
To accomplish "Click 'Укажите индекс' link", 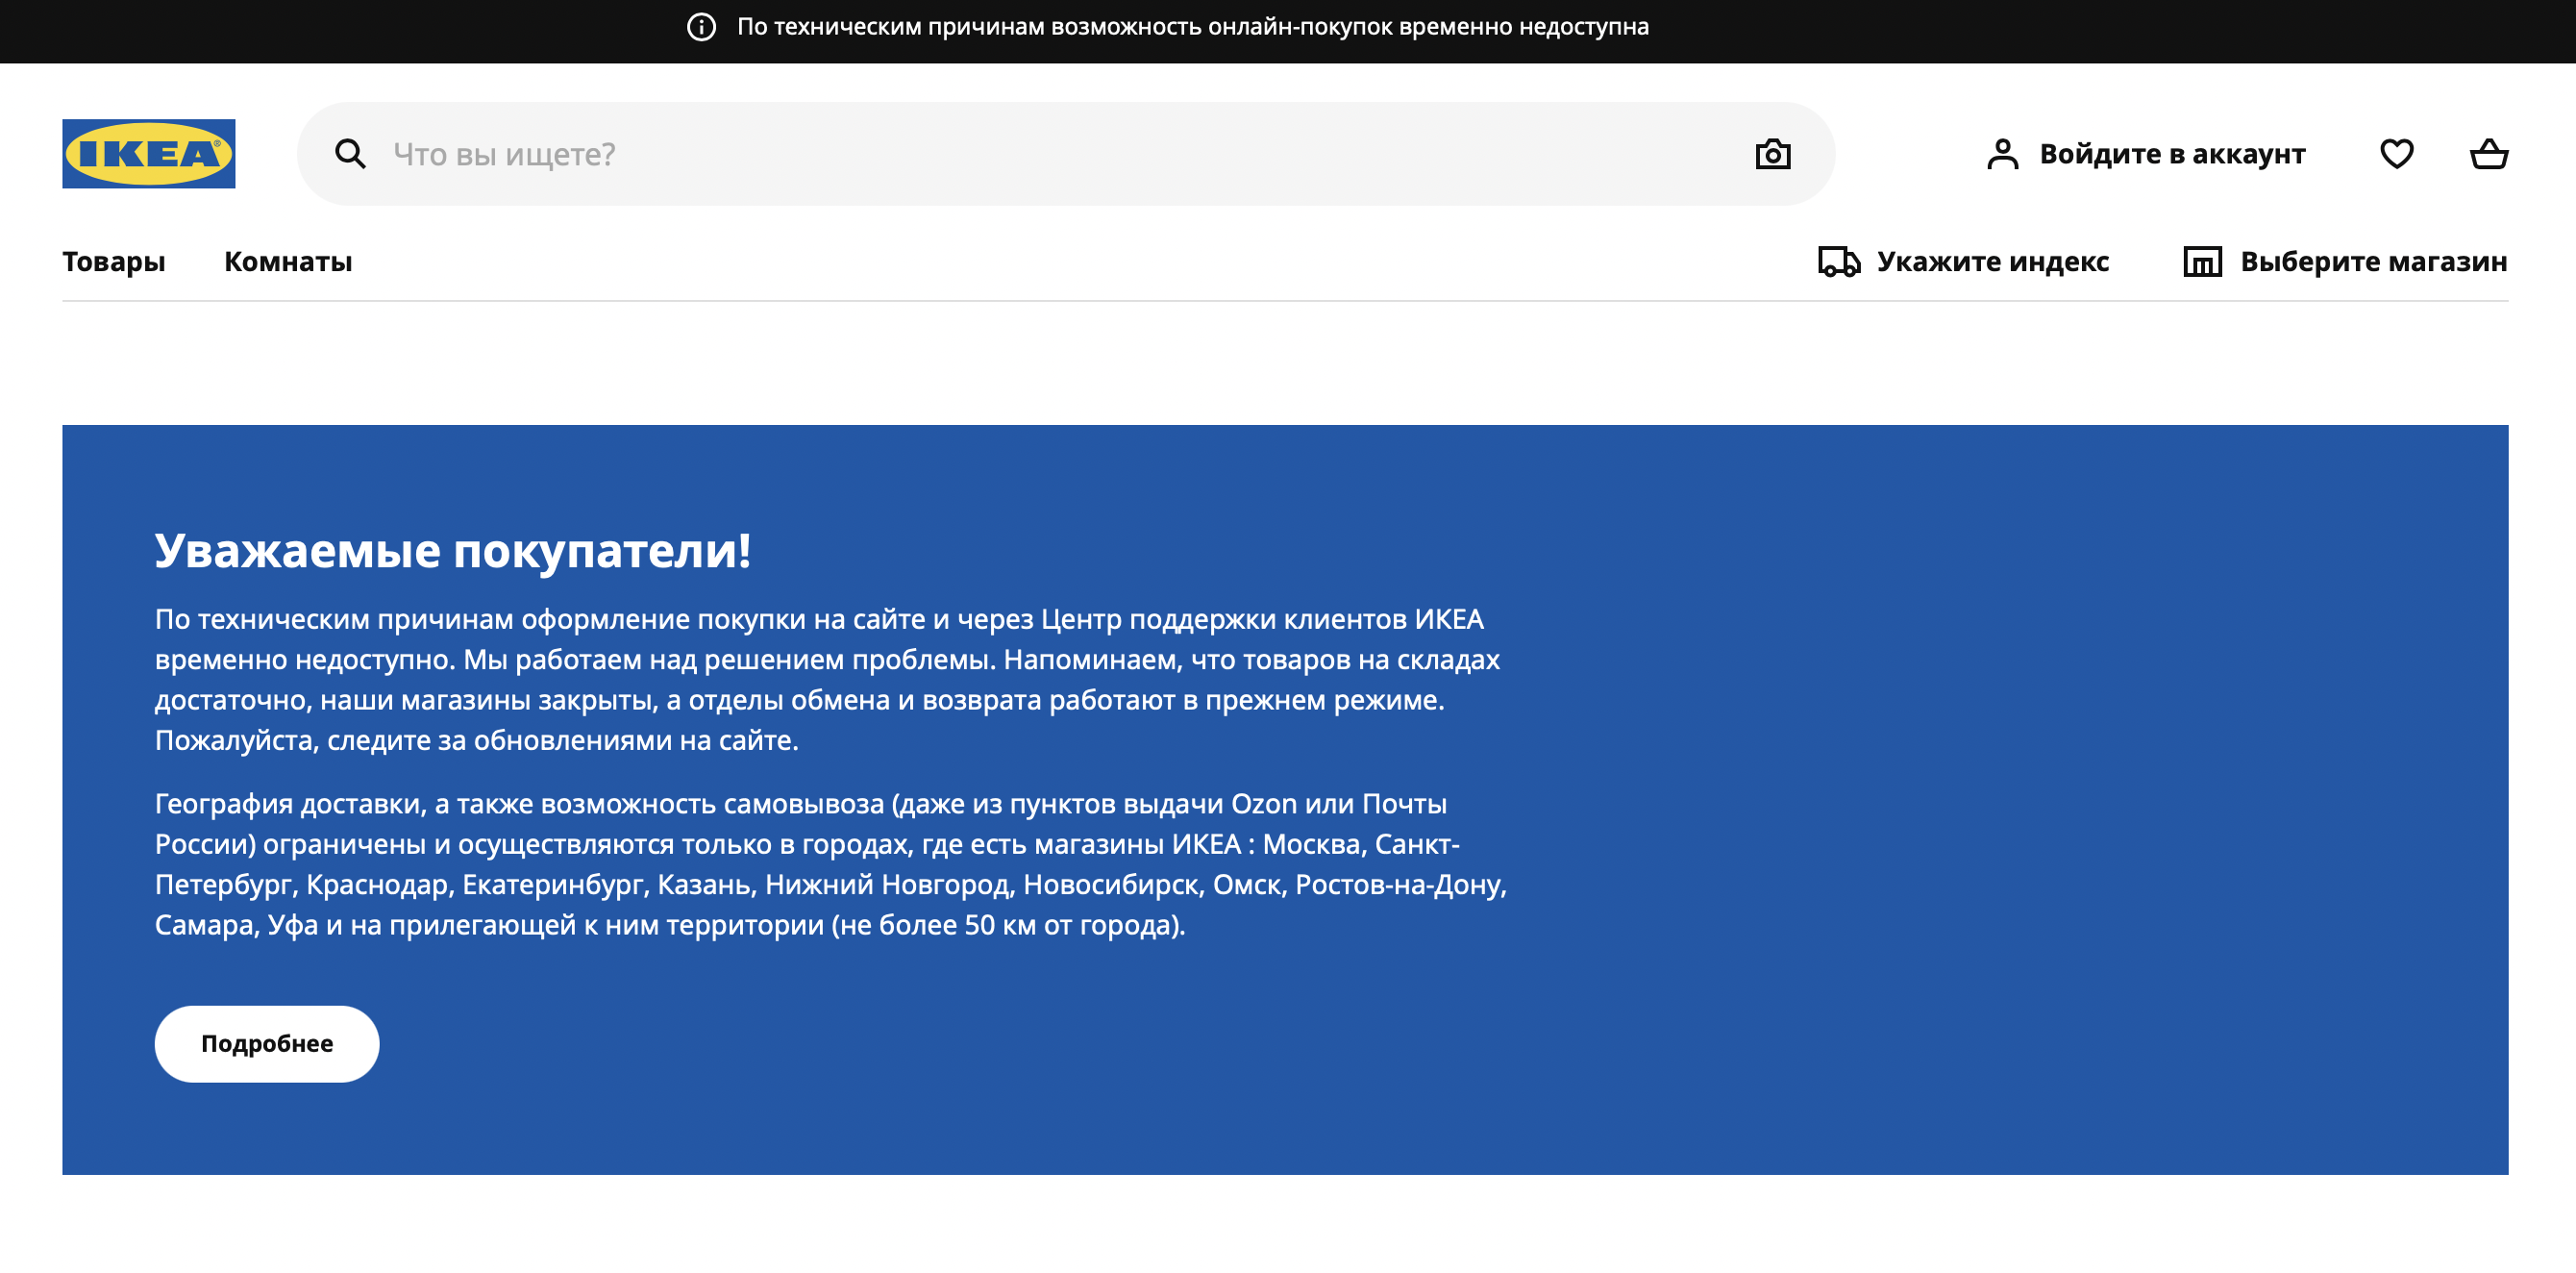I will pyautogui.click(x=1993, y=262).
